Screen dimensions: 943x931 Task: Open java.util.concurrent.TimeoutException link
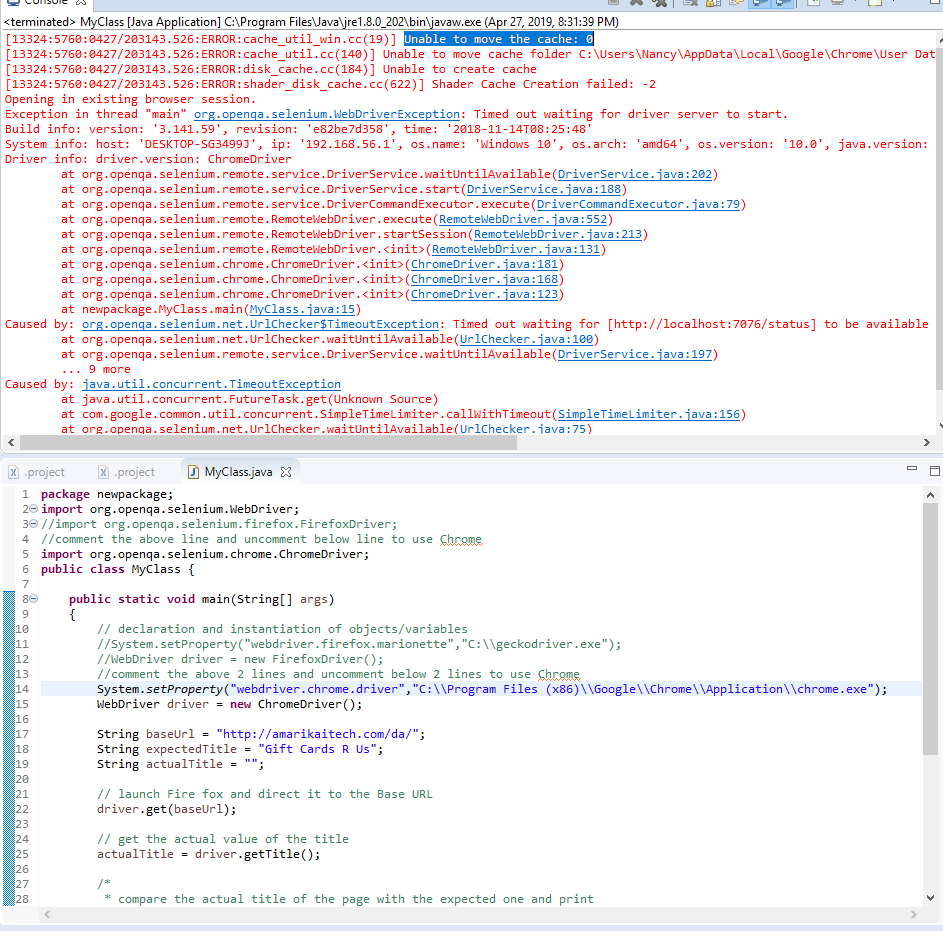211,384
